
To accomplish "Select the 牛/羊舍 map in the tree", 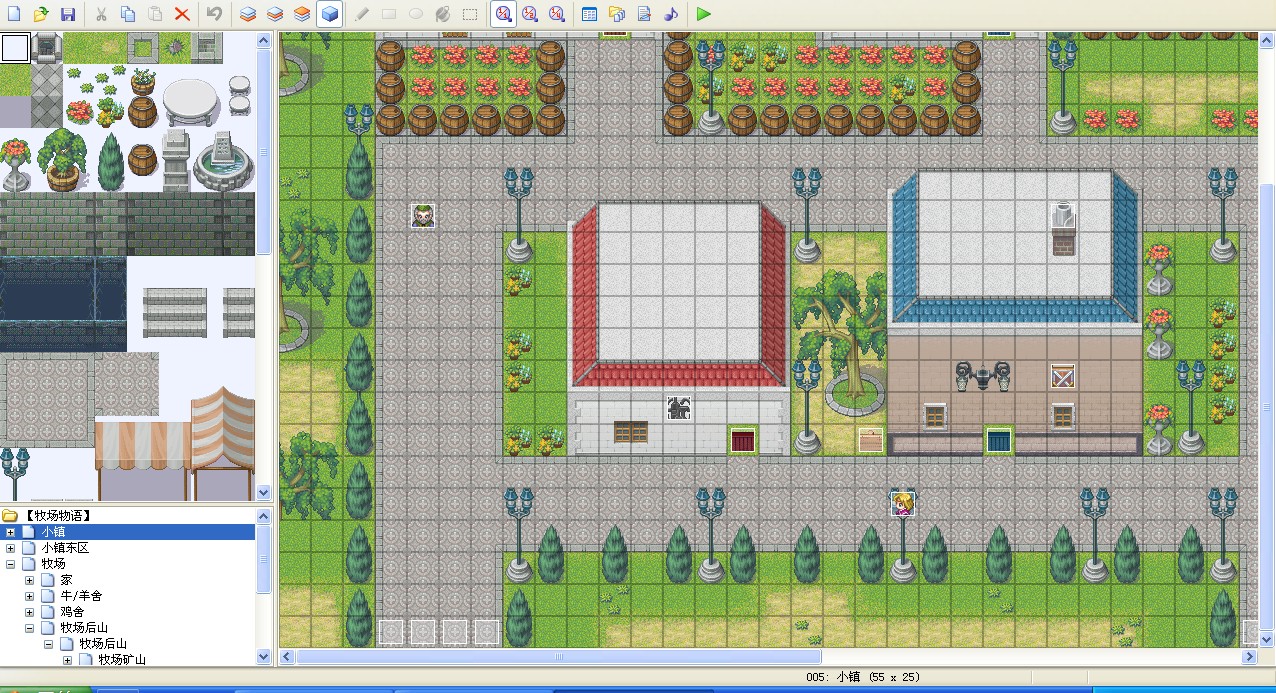I will pos(81,596).
